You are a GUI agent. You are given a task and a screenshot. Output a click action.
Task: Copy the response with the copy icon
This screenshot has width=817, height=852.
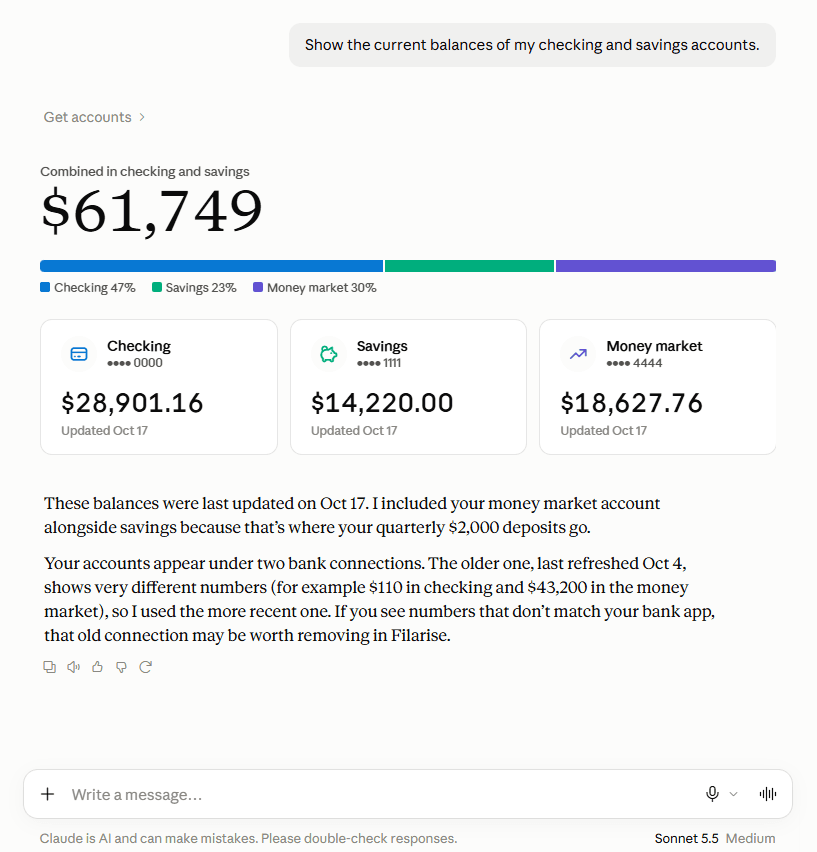coord(49,667)
